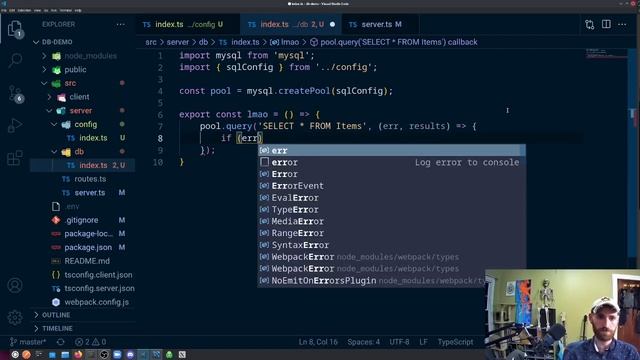This screenshot has height=360, width=640.
Task: Click the 'server' breadcrumb
Action: click(178, 42)
